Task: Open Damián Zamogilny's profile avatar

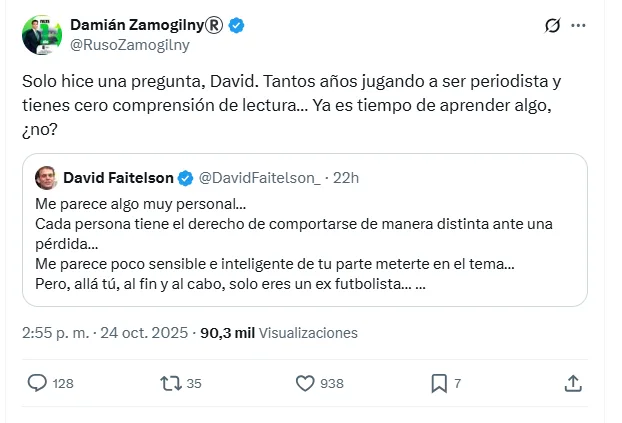Action: pos(40,34)
